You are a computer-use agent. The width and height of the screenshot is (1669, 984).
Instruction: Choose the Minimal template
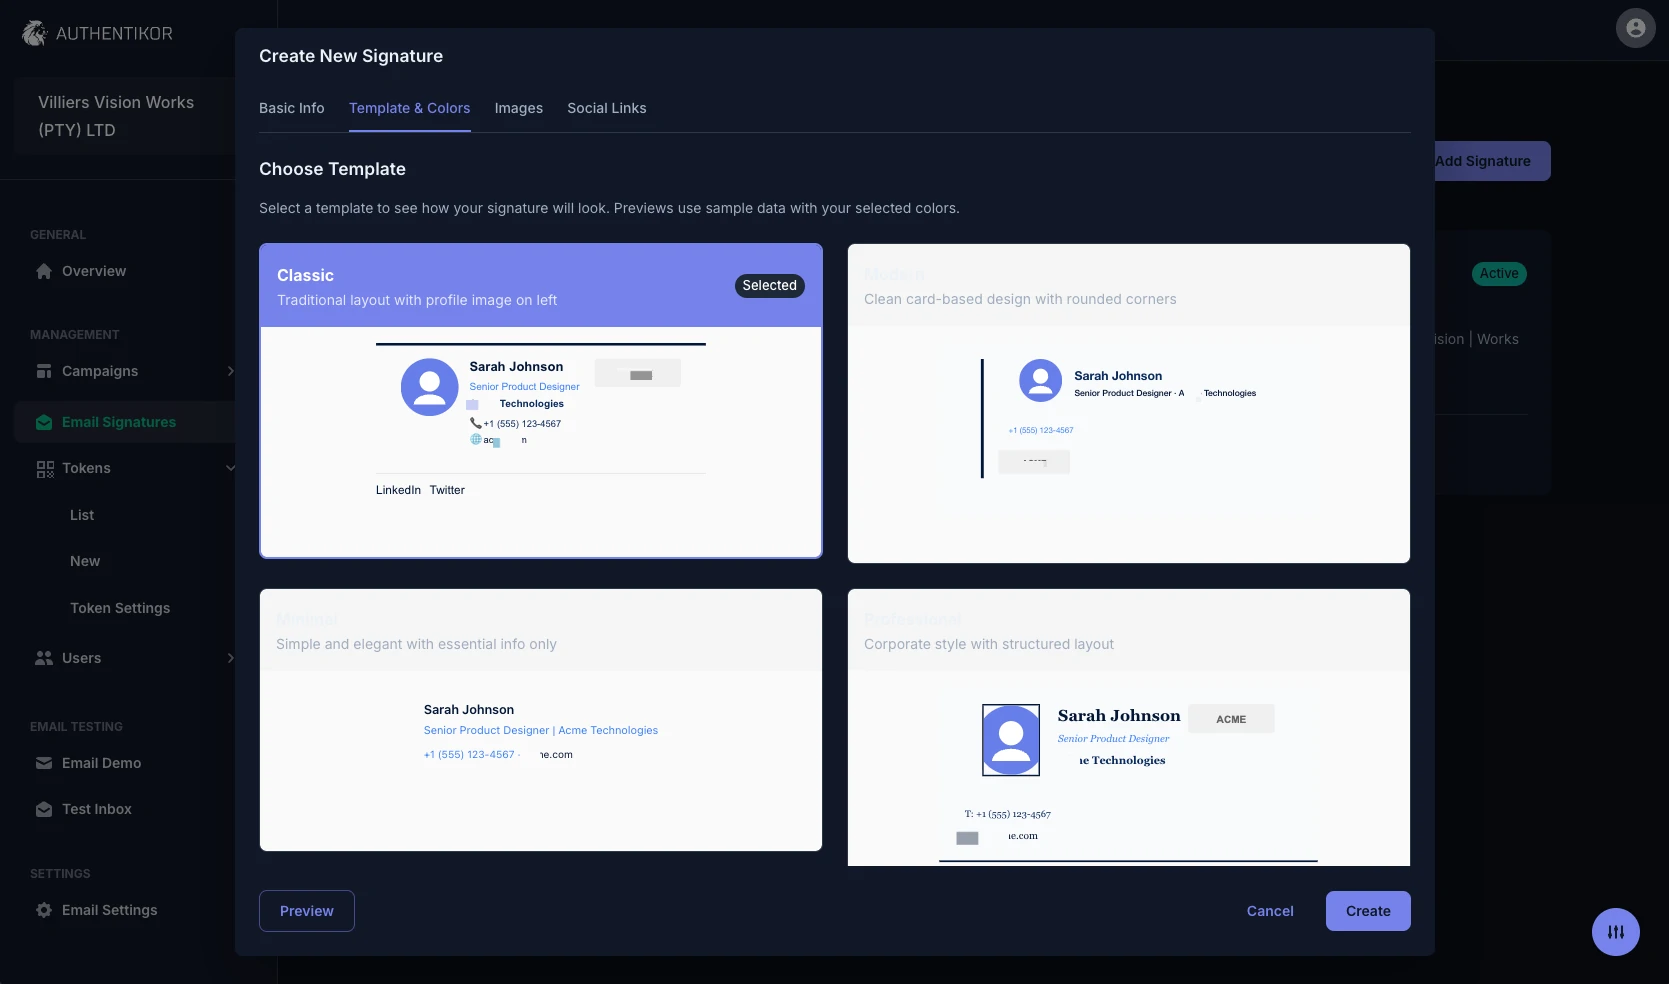pos(540,719)
